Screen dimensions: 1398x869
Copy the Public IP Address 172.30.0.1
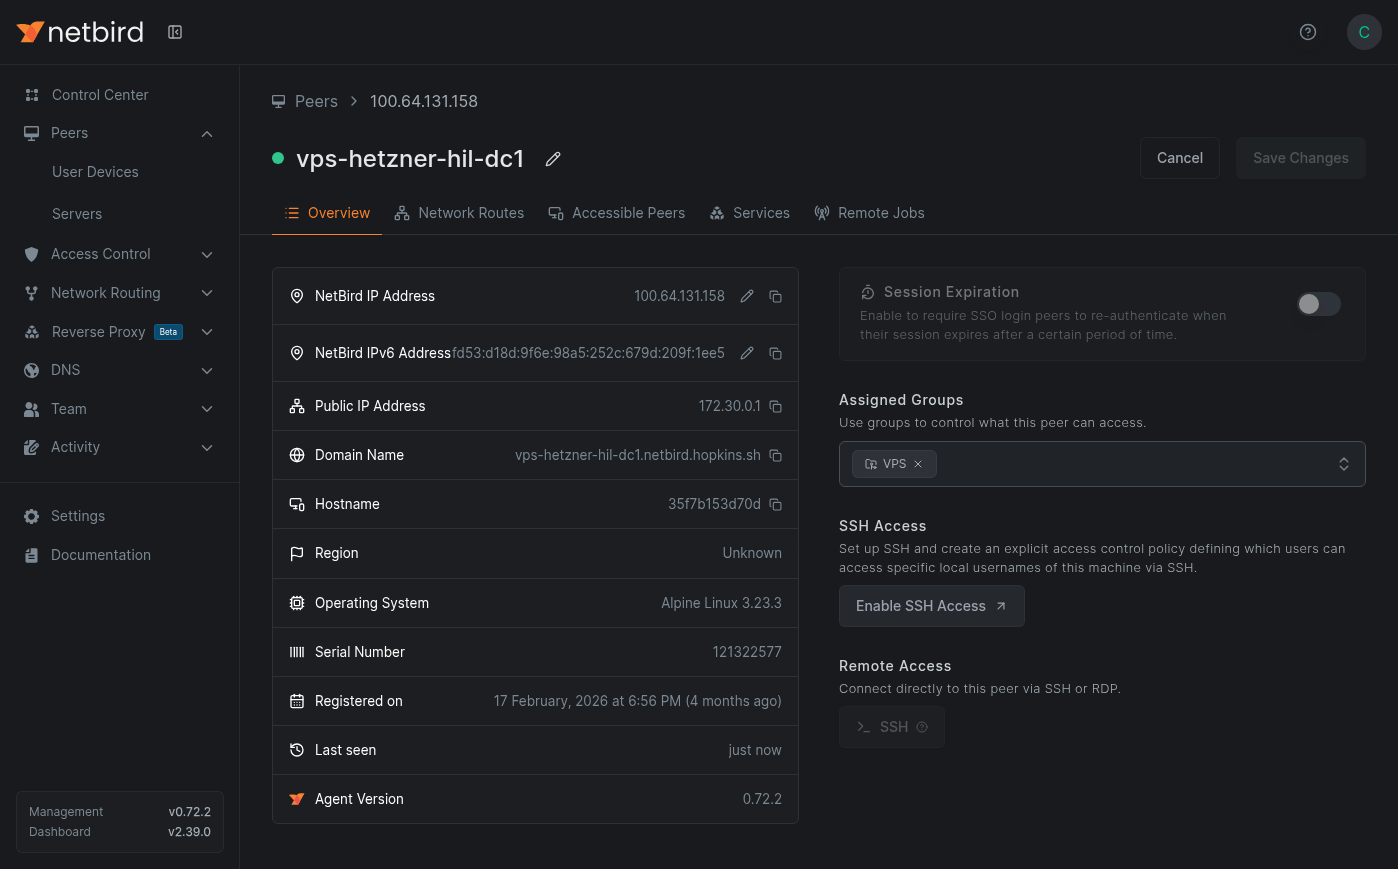point(775,406)
